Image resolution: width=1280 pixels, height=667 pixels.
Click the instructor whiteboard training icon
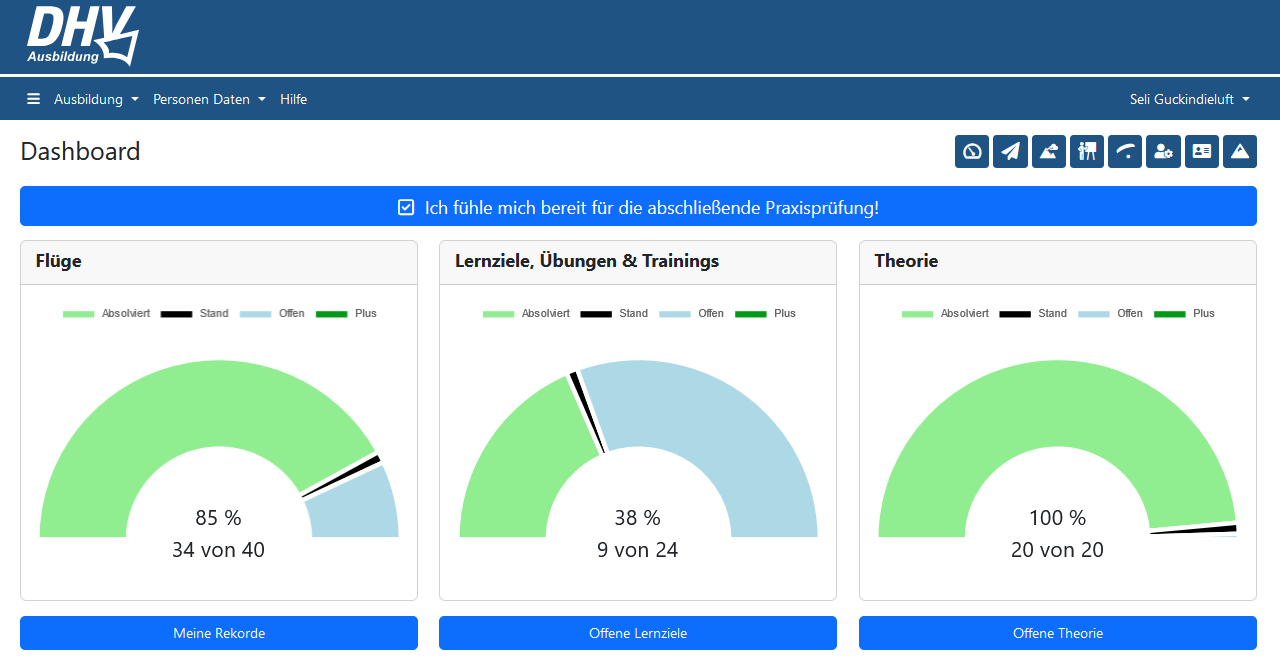[1087, 151]
